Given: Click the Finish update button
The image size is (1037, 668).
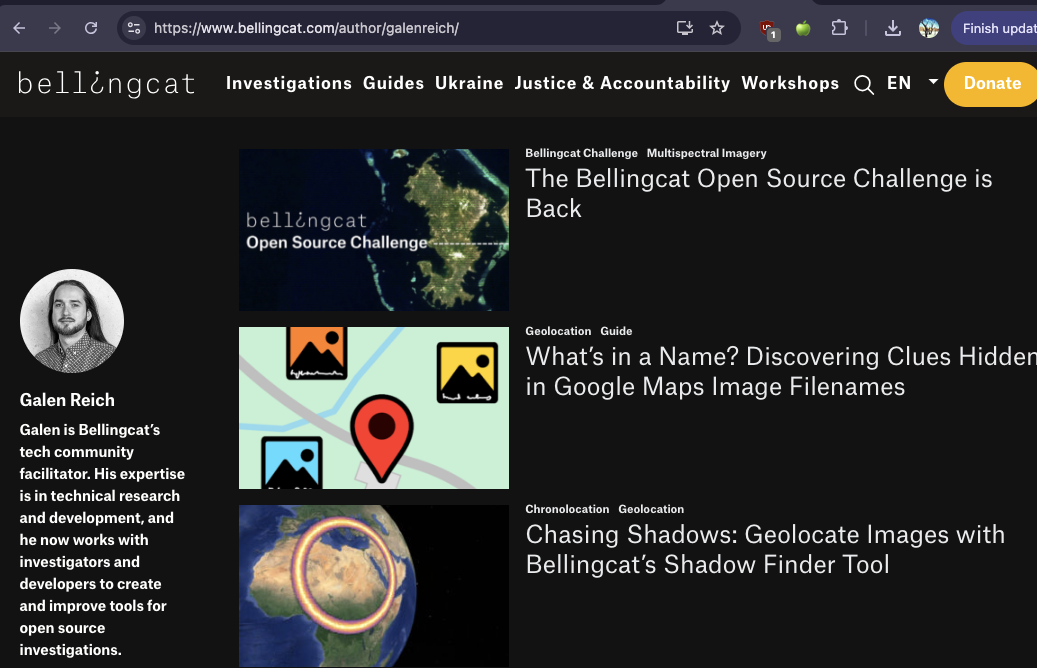Looking at the screenshot, I should pos(997,28).
